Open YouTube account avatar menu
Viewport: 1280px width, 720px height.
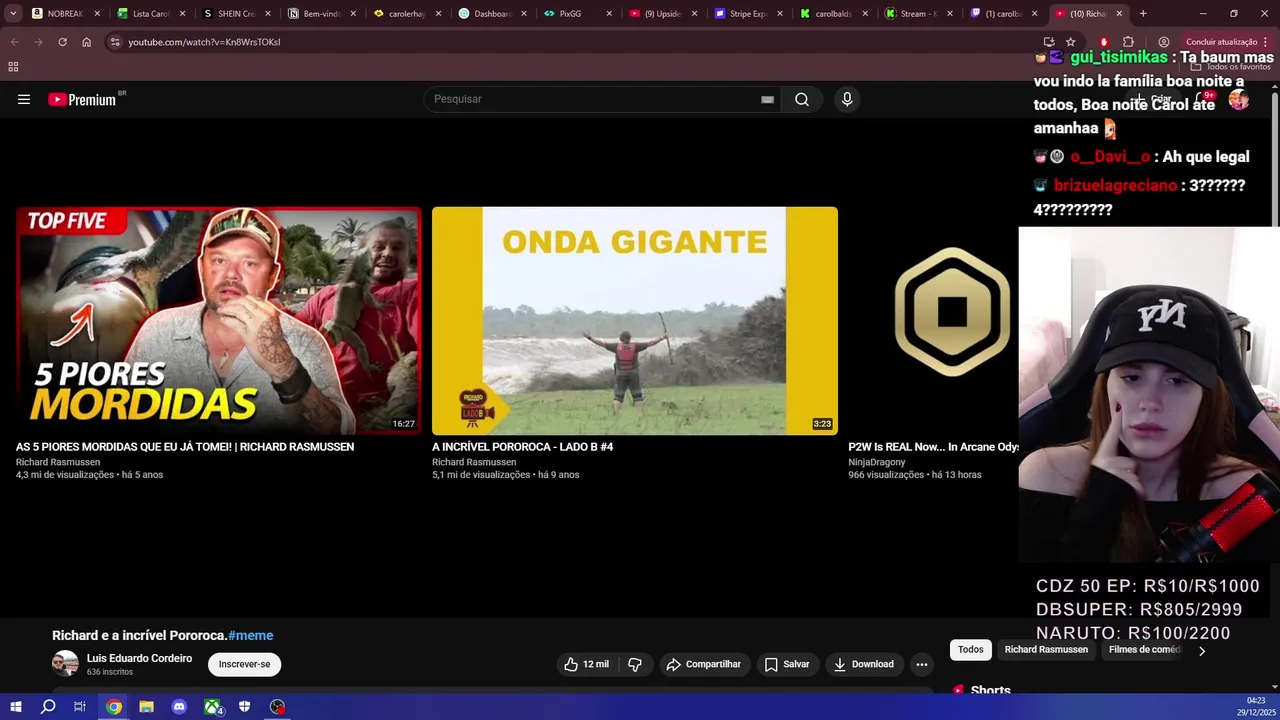pos(1239,99)
